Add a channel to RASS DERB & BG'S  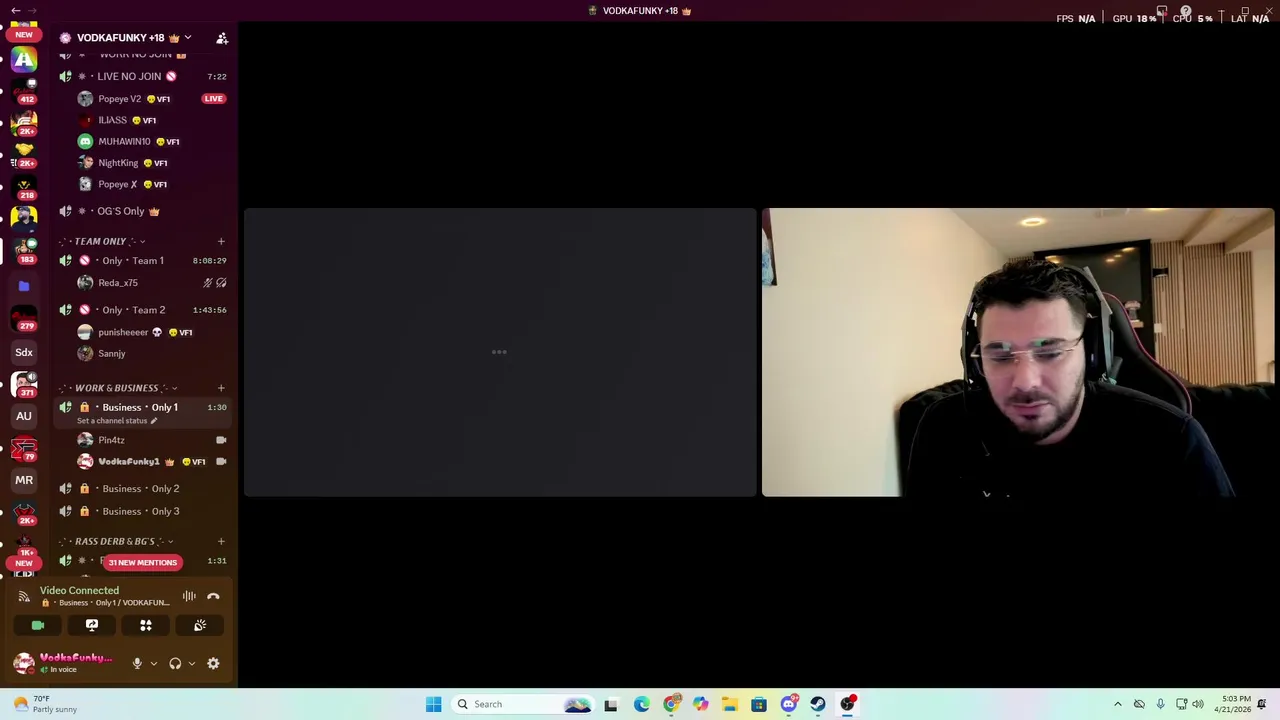[x=221, y=541]
